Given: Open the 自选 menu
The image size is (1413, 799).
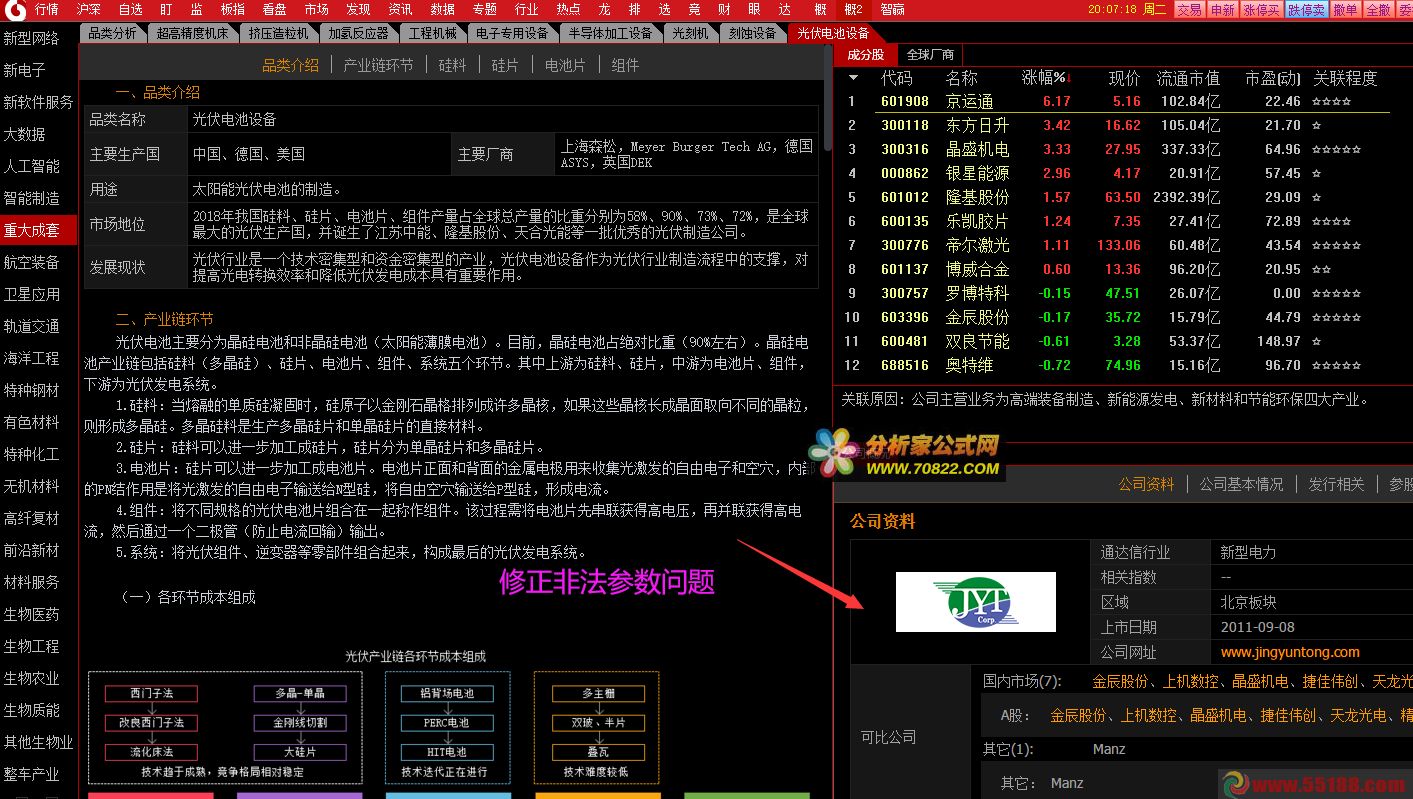Looking at the screenshot, I should [x=131, y=9].
